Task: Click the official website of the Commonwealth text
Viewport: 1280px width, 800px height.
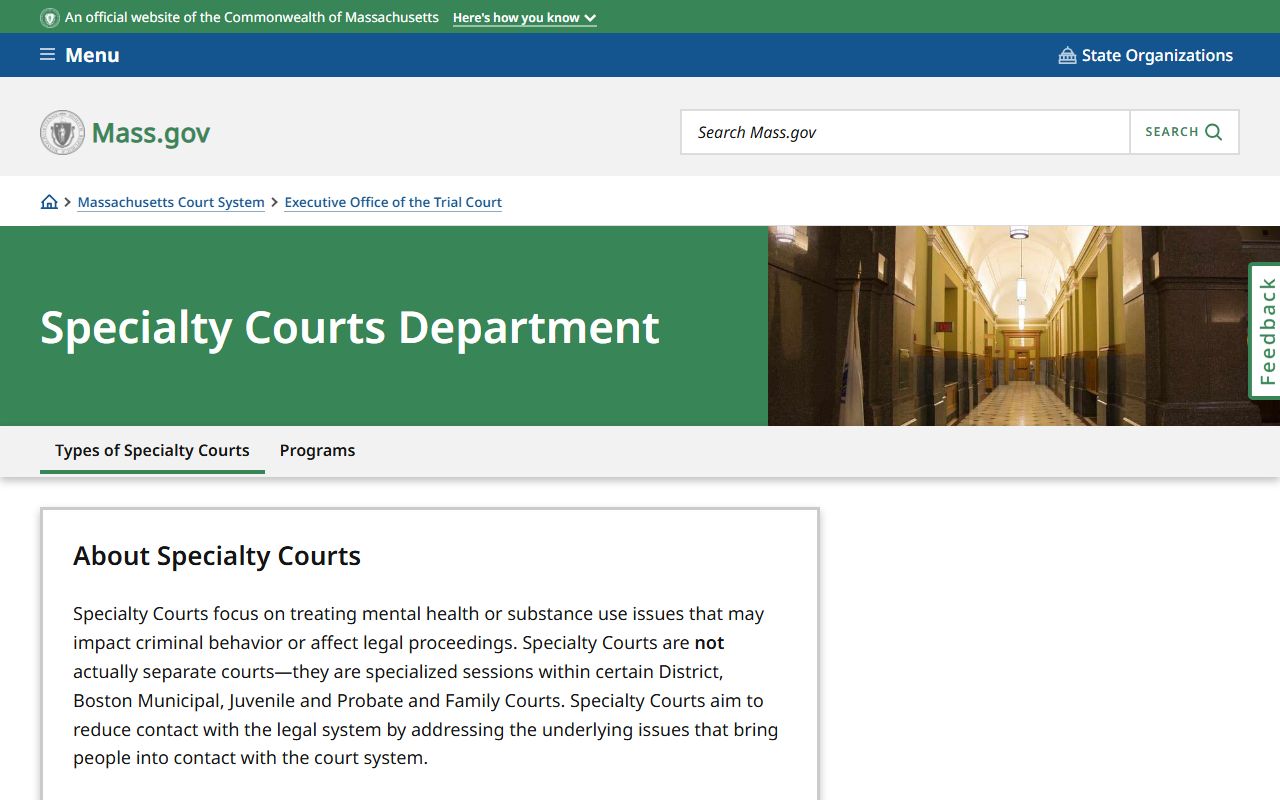Action: click(252, 18)
